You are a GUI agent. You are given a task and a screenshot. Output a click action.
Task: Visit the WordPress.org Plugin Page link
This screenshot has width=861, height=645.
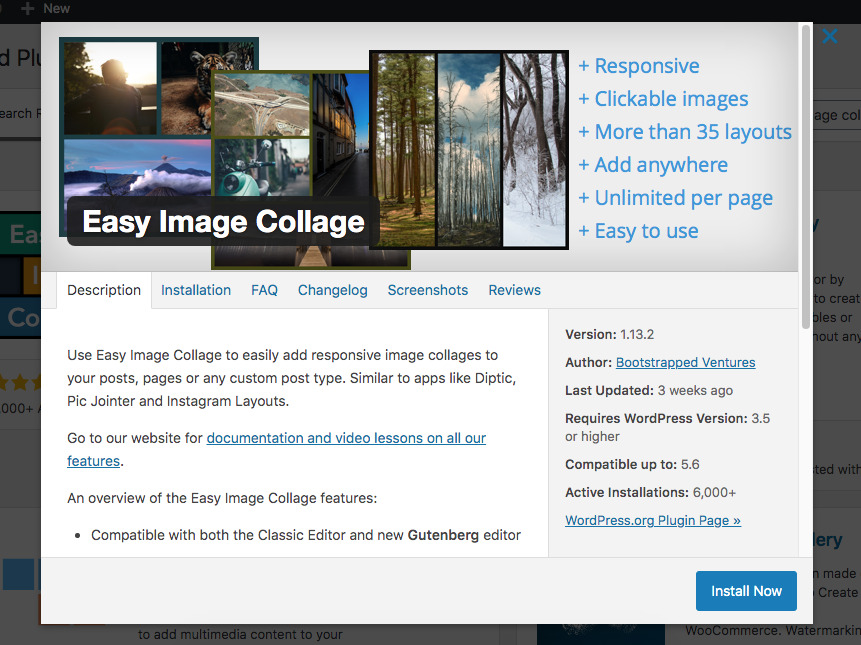click(652, 520)
